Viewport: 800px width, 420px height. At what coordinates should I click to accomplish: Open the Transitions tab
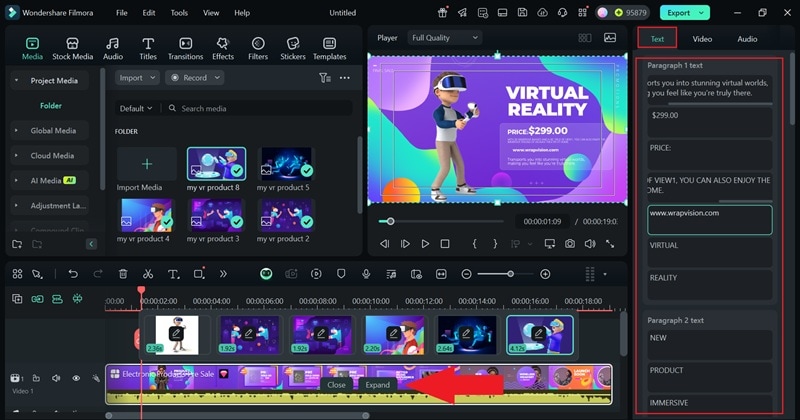[185, 49]
